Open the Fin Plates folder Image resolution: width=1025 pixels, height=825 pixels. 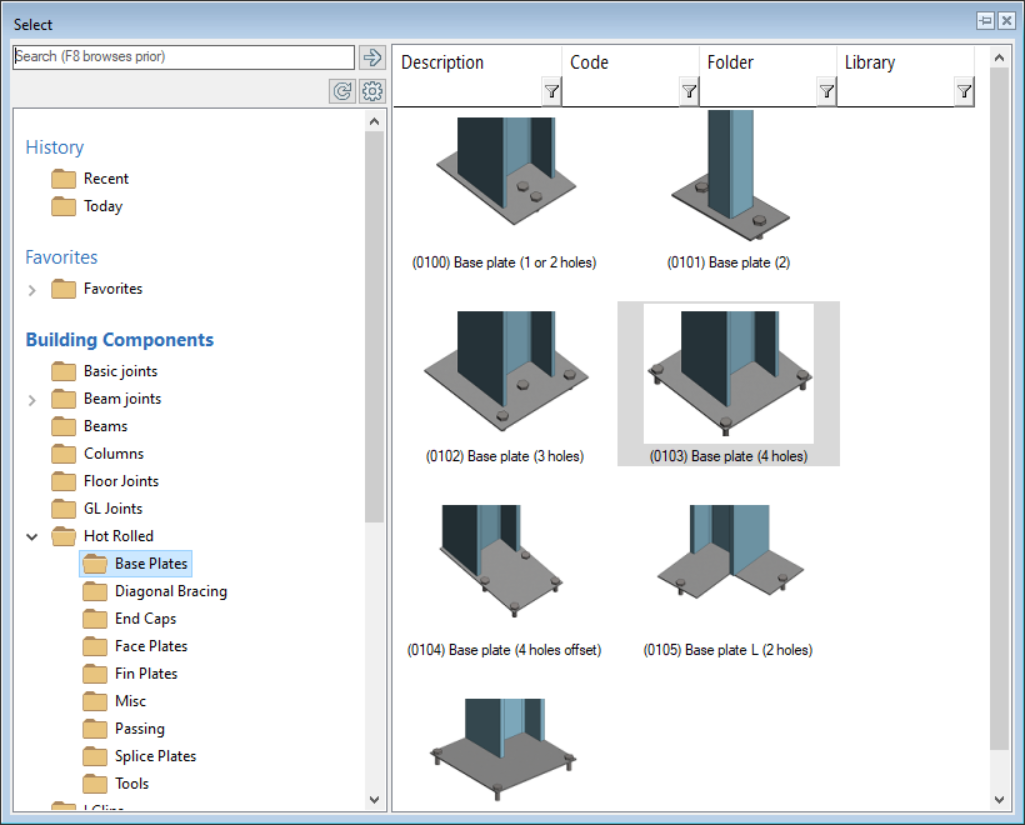pos(123,673)
